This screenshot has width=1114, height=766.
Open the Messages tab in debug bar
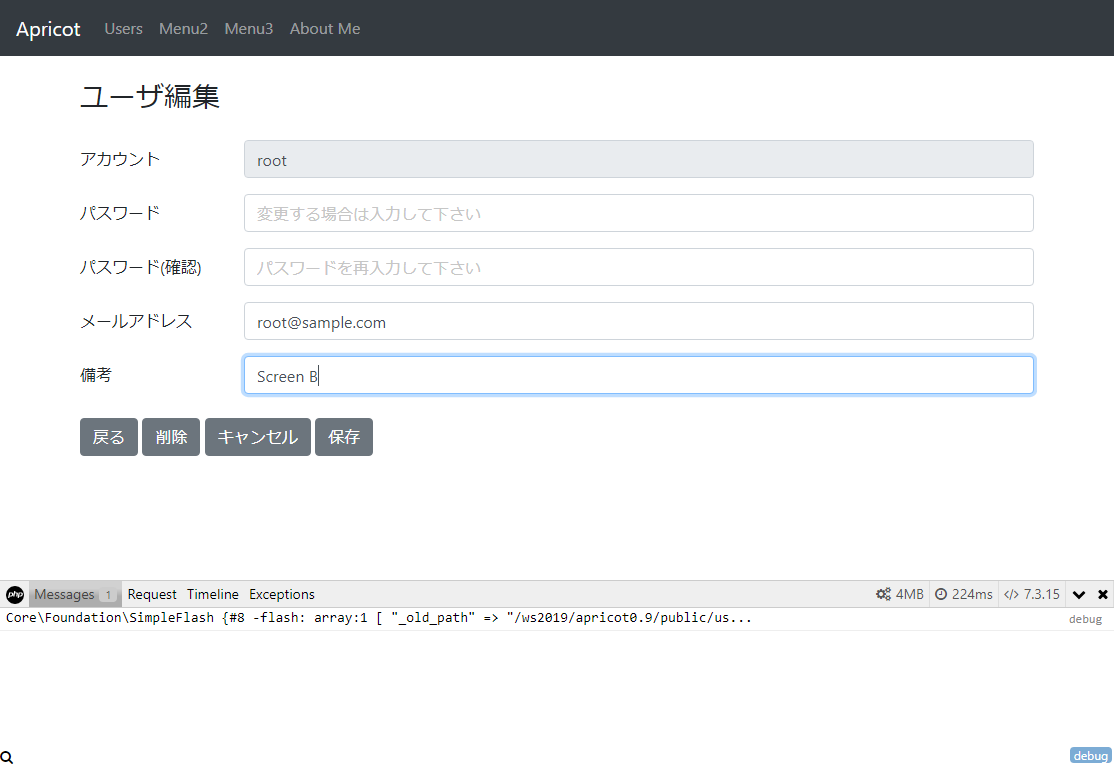(x=65, y=594)
